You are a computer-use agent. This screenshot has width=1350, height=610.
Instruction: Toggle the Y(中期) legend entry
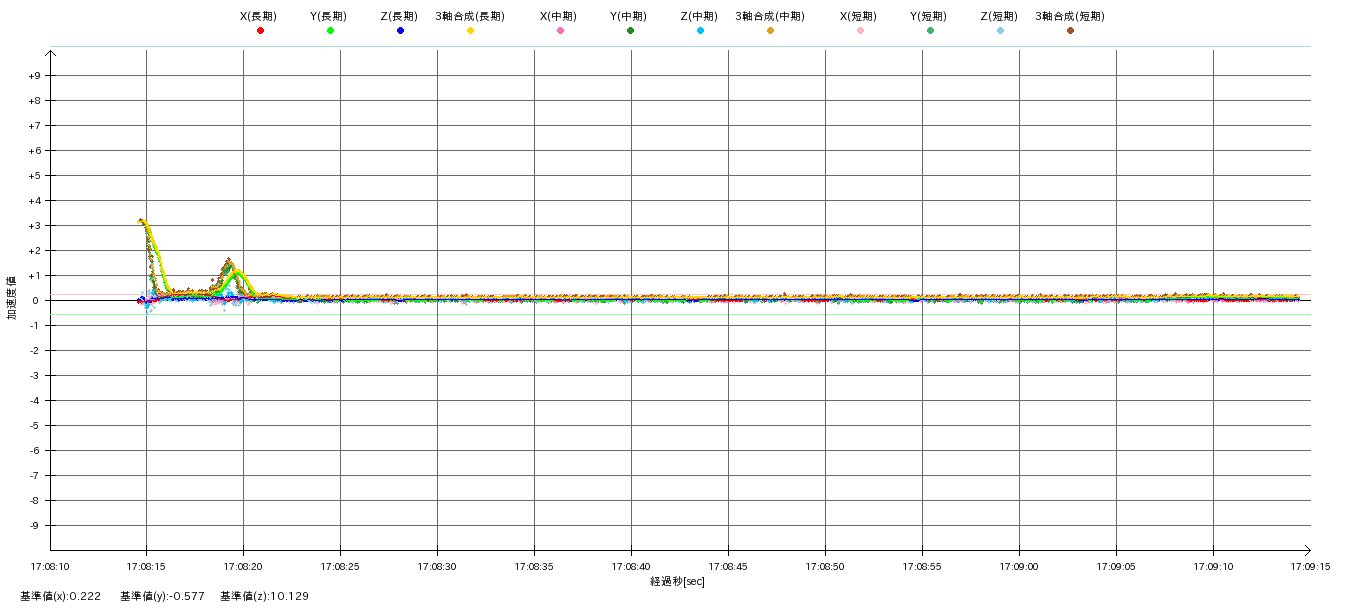630,31
